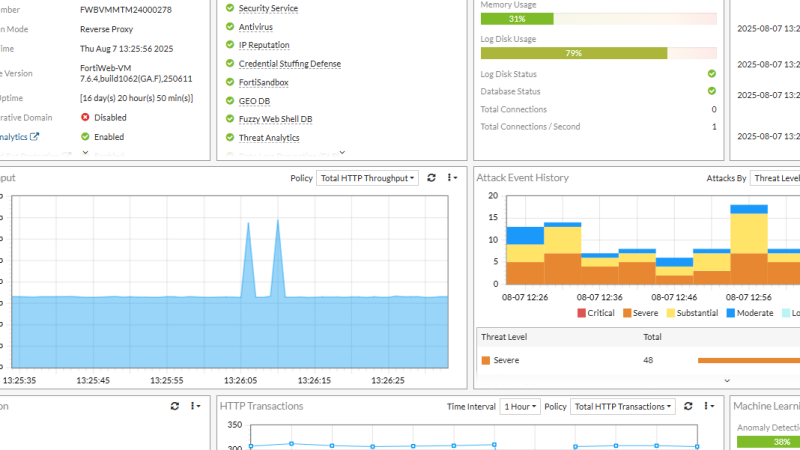The width and height of the screenshot is (800, 450).
Task: Toggle the Moderate series in chart legend
Action: [749, 313]
